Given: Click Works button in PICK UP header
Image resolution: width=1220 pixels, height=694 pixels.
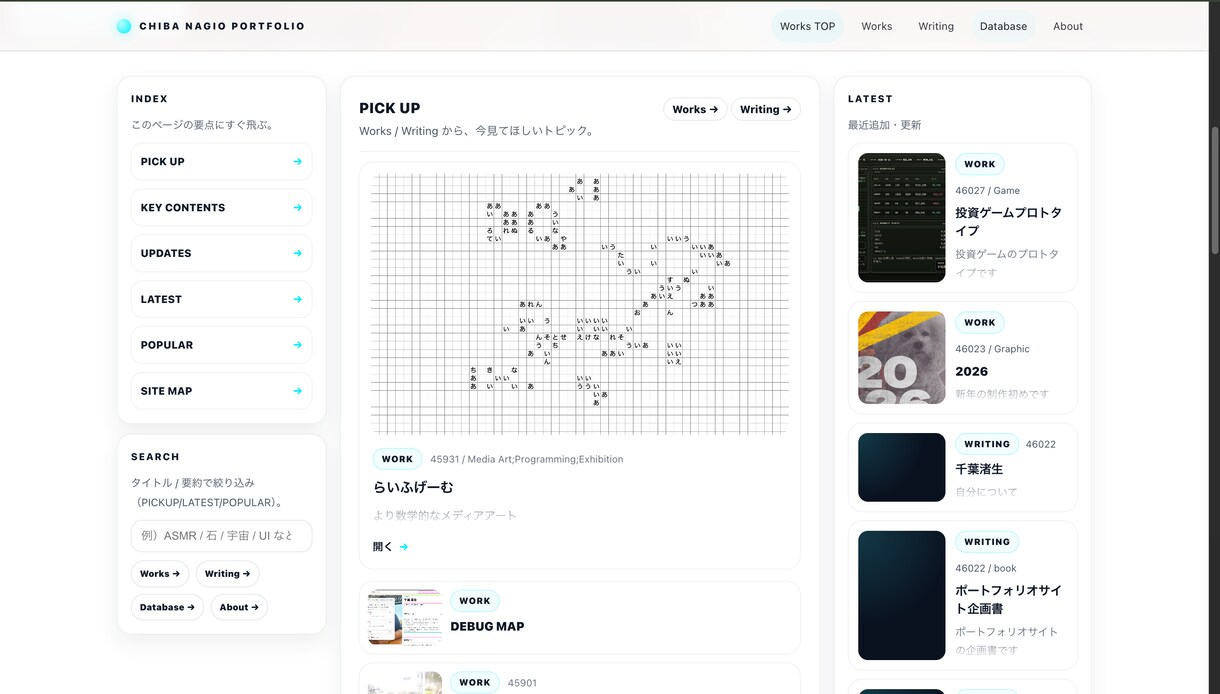Looking at the screenshot, I should click(695, 109).
